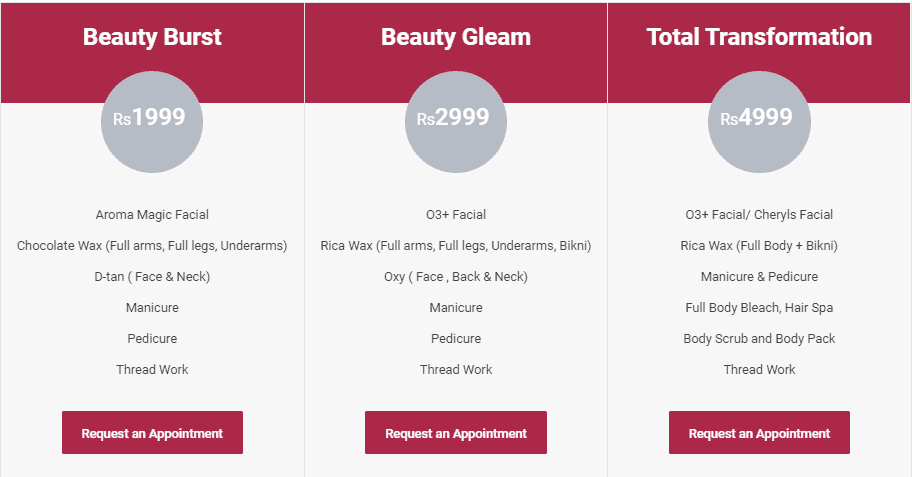The height and width of the screenshot is (477, 912).
Task: Click D-tan (Face & Neck) entry
Action: [x=152, y=276]
